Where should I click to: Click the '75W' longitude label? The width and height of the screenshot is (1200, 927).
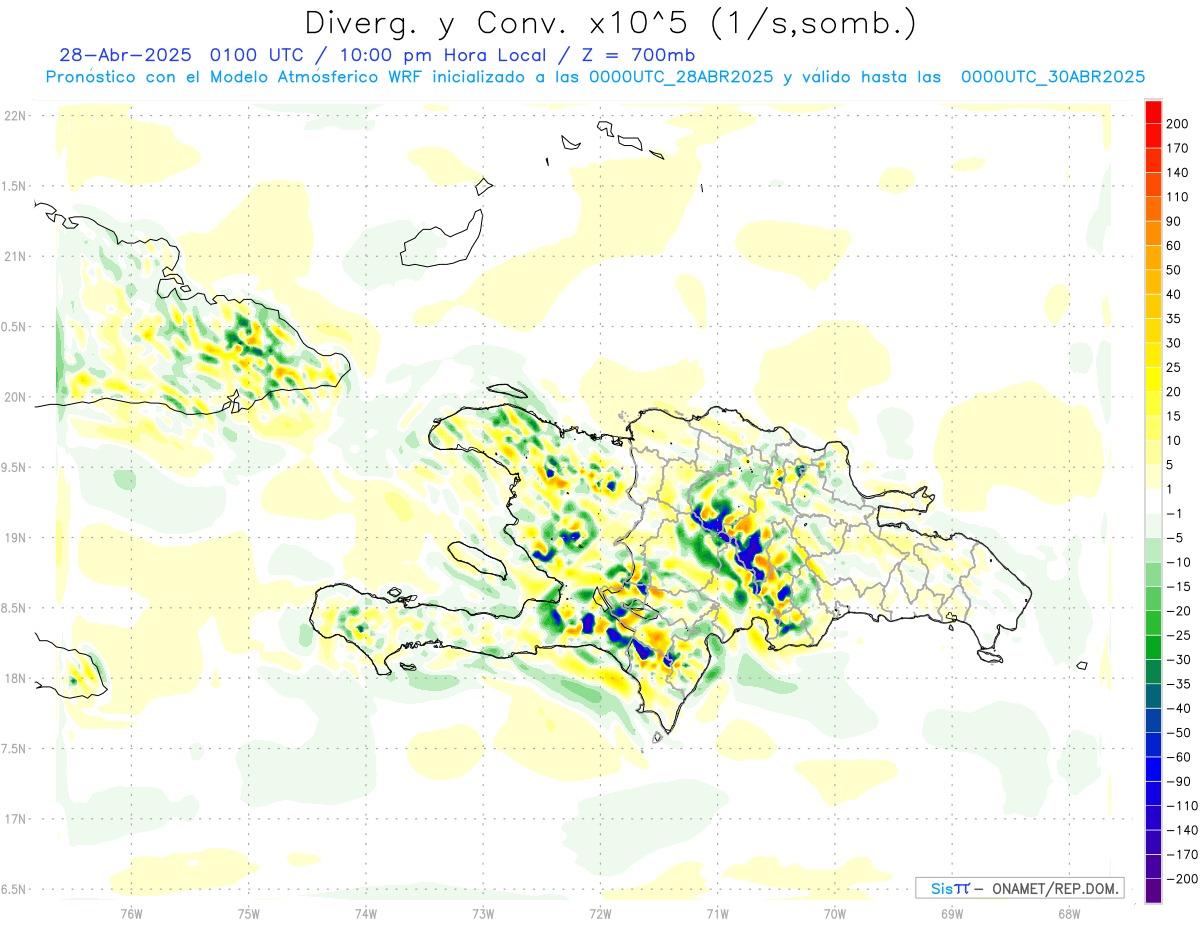coord(249,914)
